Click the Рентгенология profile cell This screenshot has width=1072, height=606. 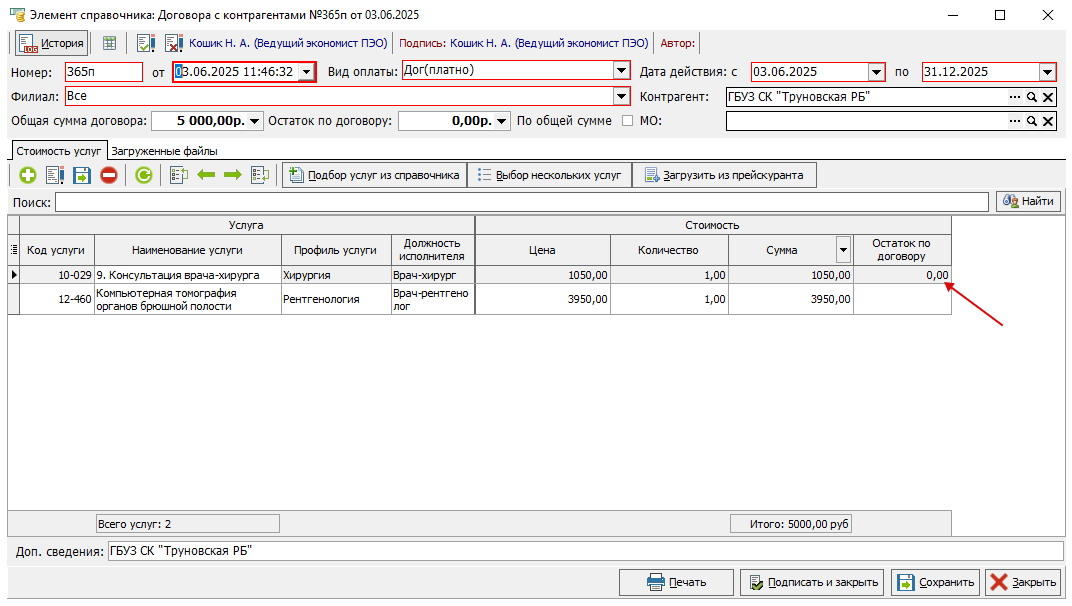336,300
